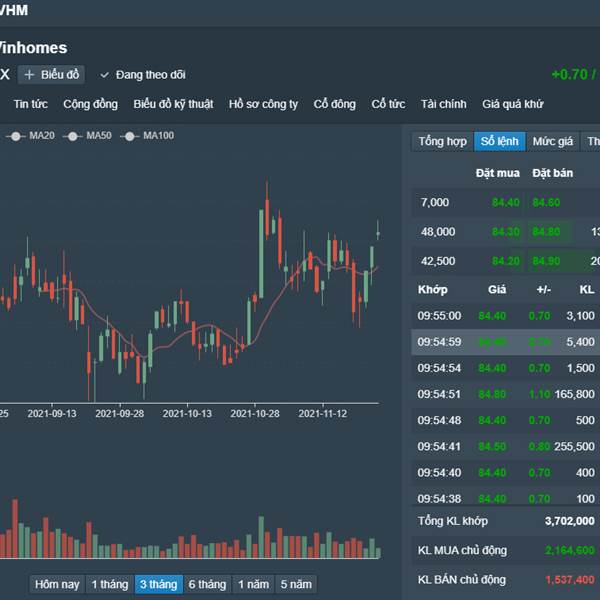Screen dimensions: 600x600
Task: Select the 09:54:38 trade row
Action: pyautogui.click(x=505, y=497)
